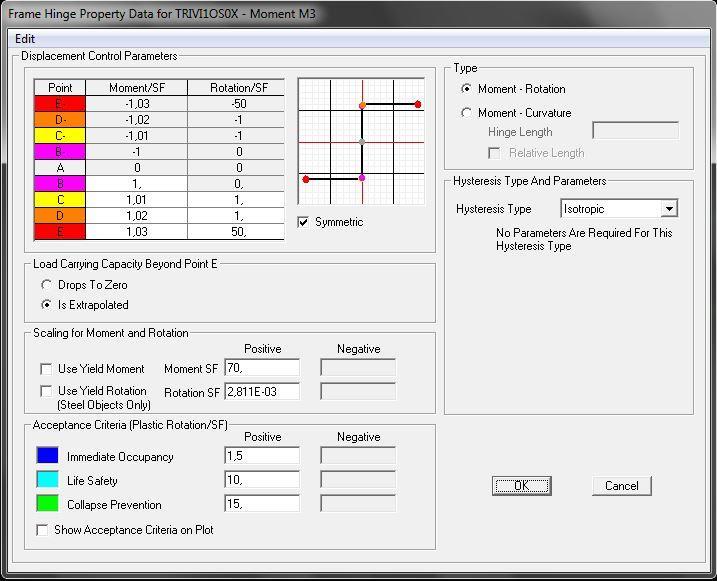This screenshot has height=581, width=717.
Task: Click the Moment/SF column header
Action: 136,88
